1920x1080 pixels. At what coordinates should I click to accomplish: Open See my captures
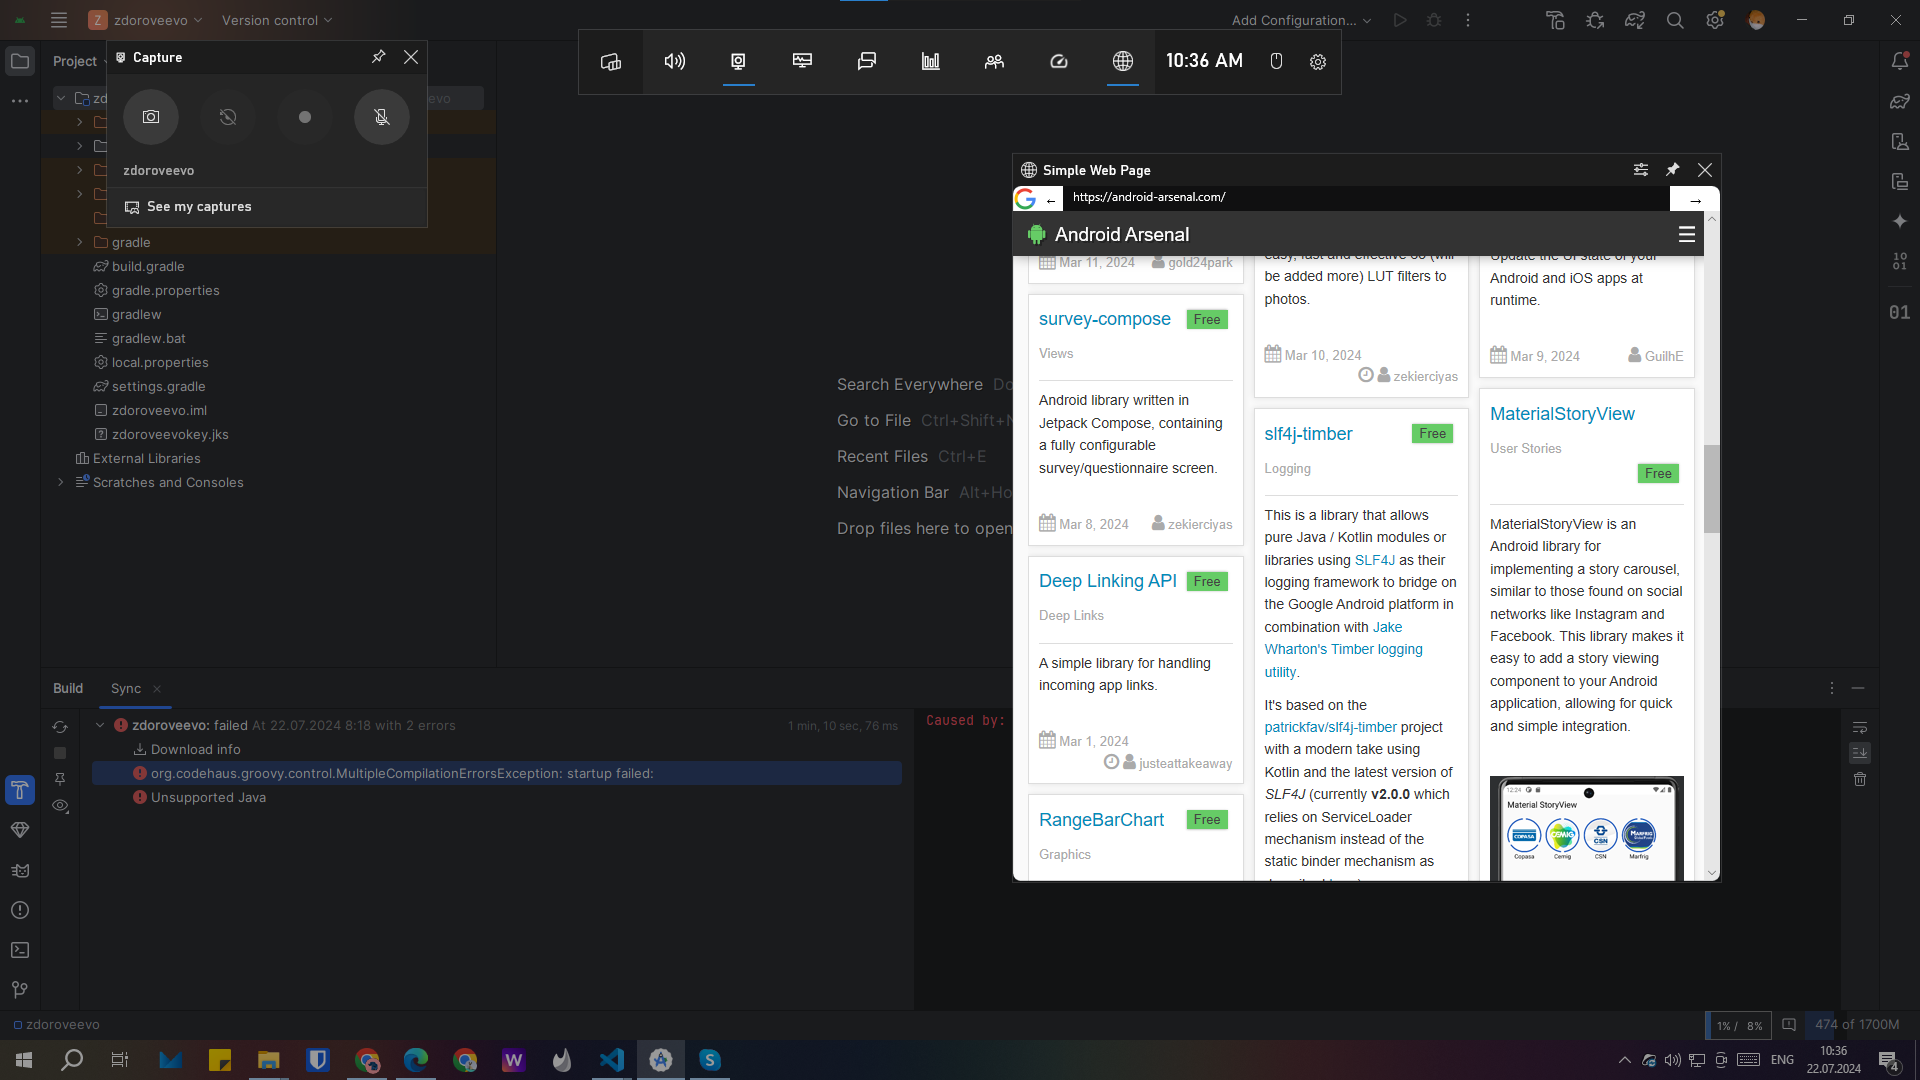(x=188, y=207)
